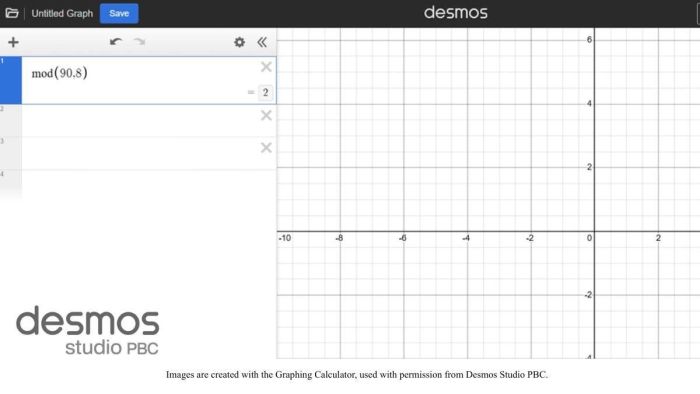Delete empty expression 2

[x=266, y=116]
